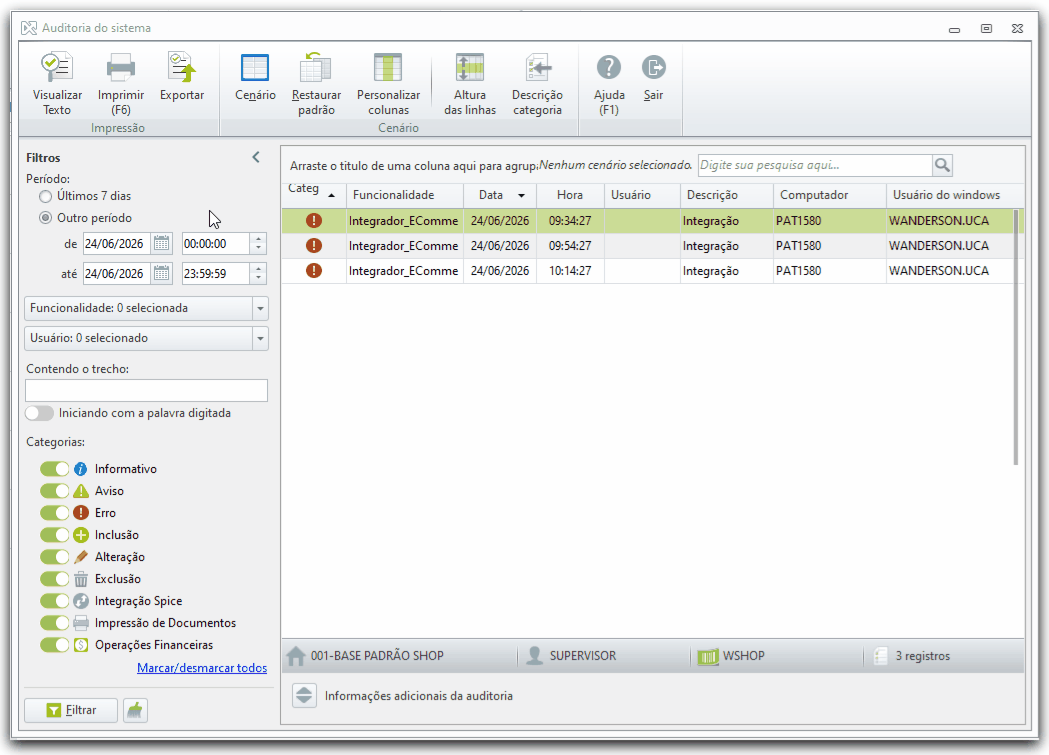Open Visualizar Texto from the toolbar
Screen dimensions: 1049x755
coord(58,84)
